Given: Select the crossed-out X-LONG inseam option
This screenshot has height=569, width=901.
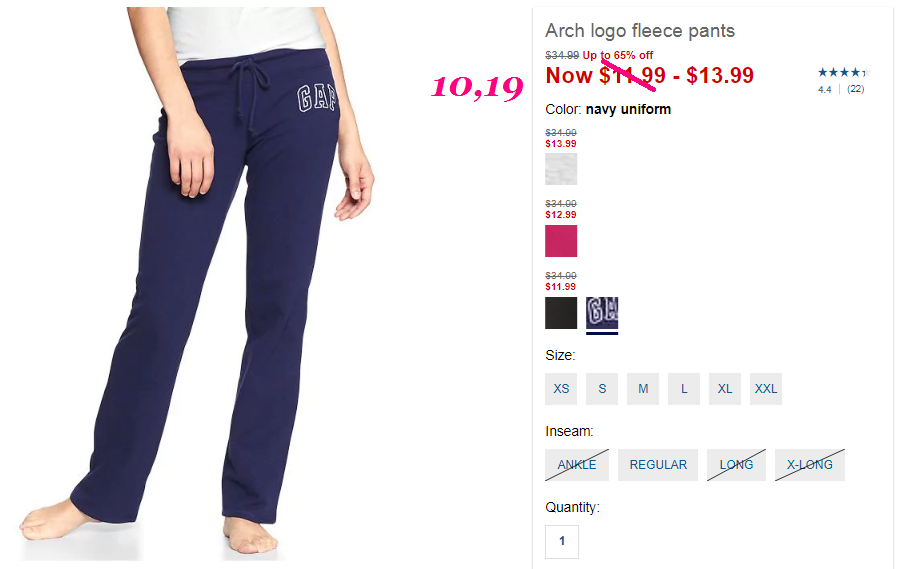Looking at the screenshot, I should pos(810,465).
